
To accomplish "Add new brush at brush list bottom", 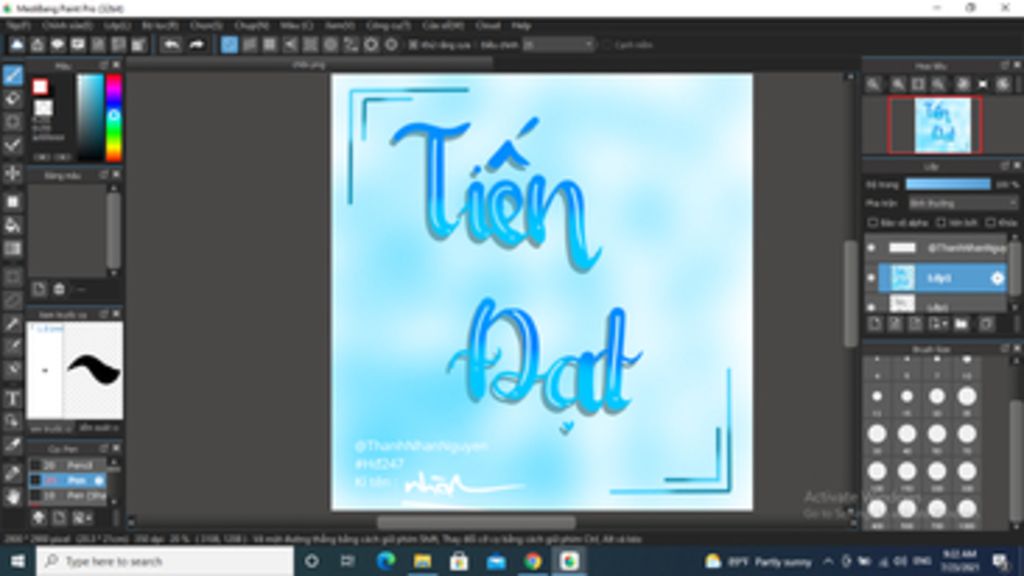I will coord(59,518).
